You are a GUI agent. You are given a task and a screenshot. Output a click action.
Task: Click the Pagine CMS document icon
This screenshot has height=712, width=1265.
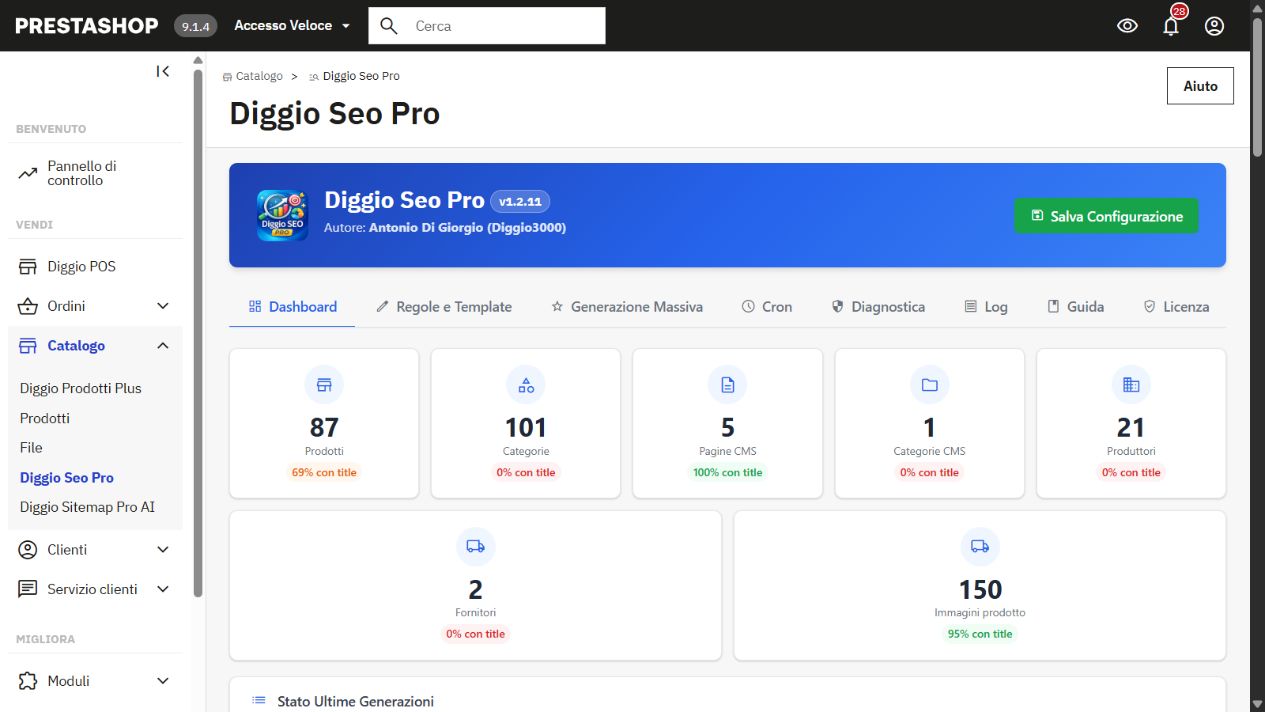pos(728,385)
